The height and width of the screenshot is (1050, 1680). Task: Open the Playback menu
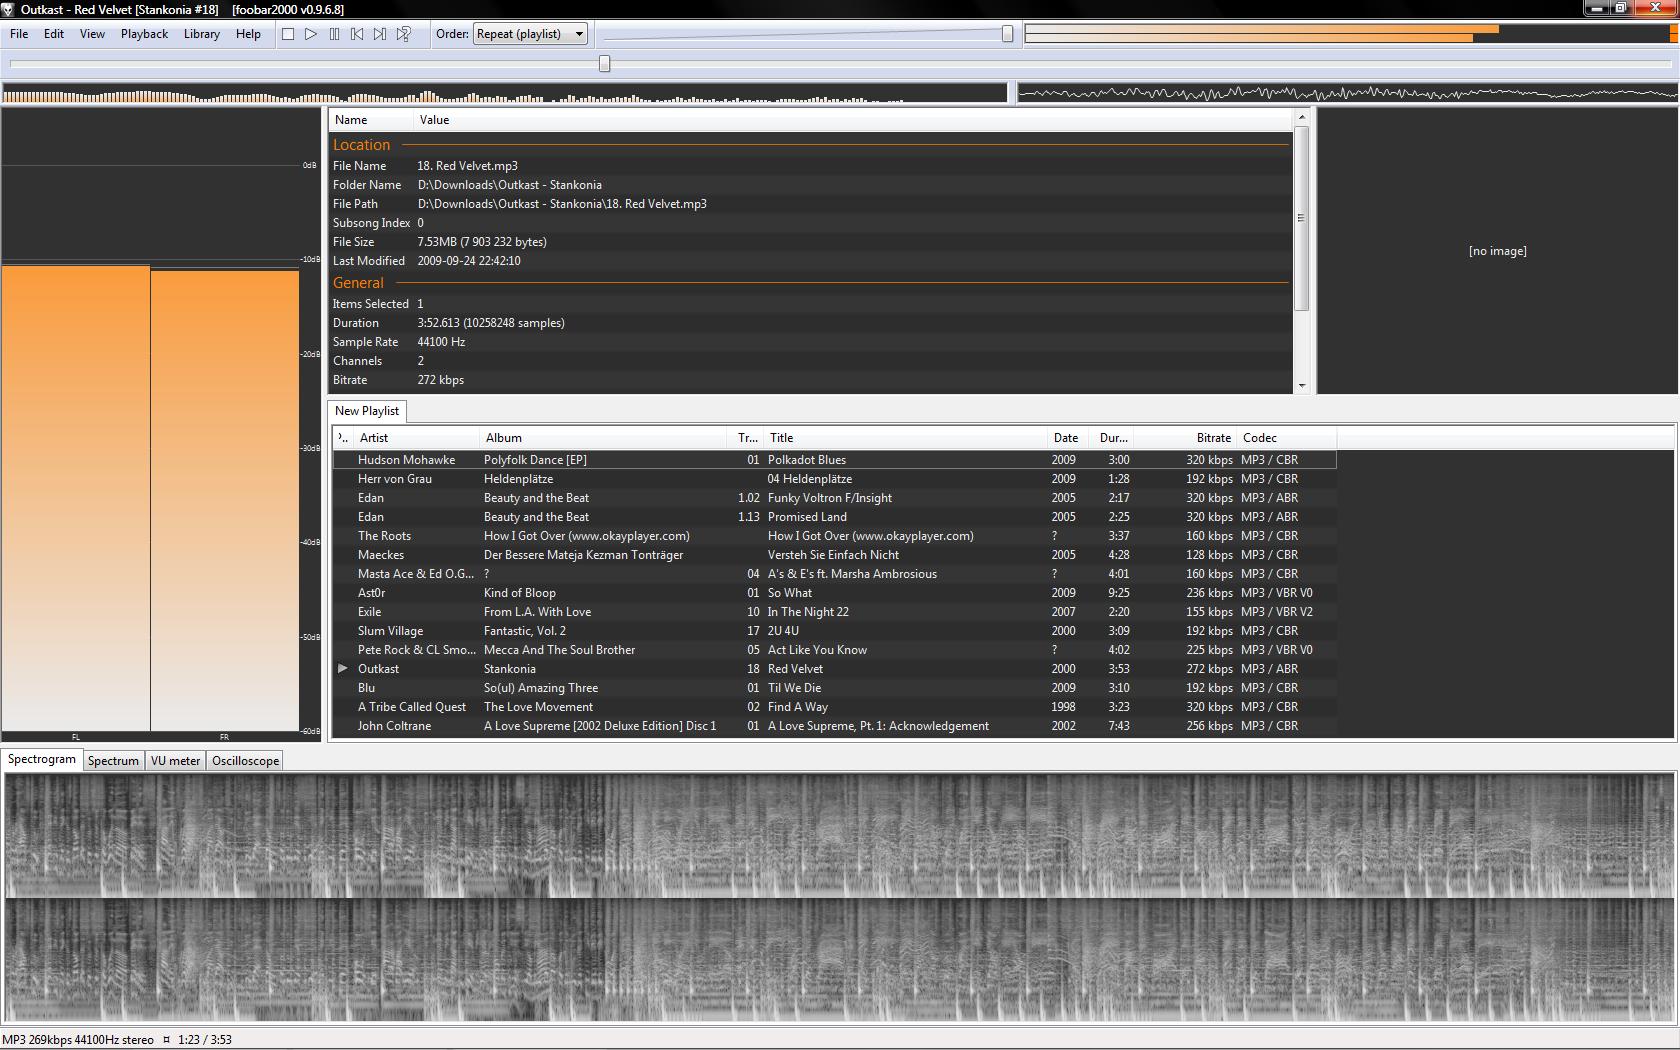click(x=144, y=34)
